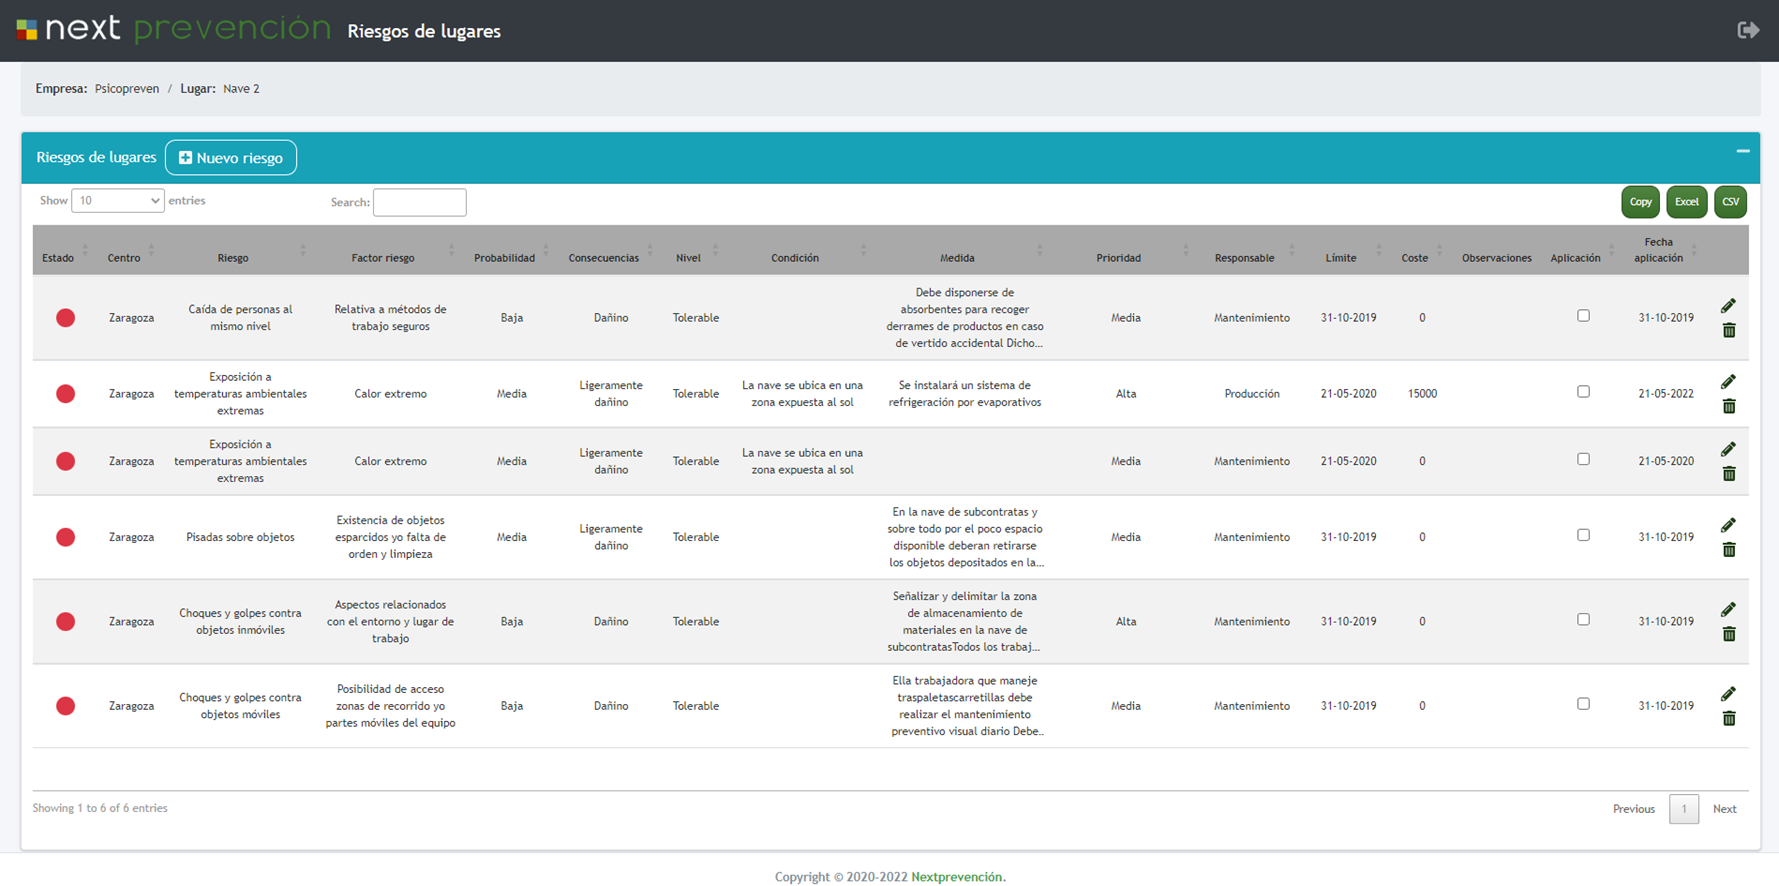Check Aplicación for Choques contra objetos inmóviles
The height and width of the screenshot is (886, 1779).
(1583, 620)
